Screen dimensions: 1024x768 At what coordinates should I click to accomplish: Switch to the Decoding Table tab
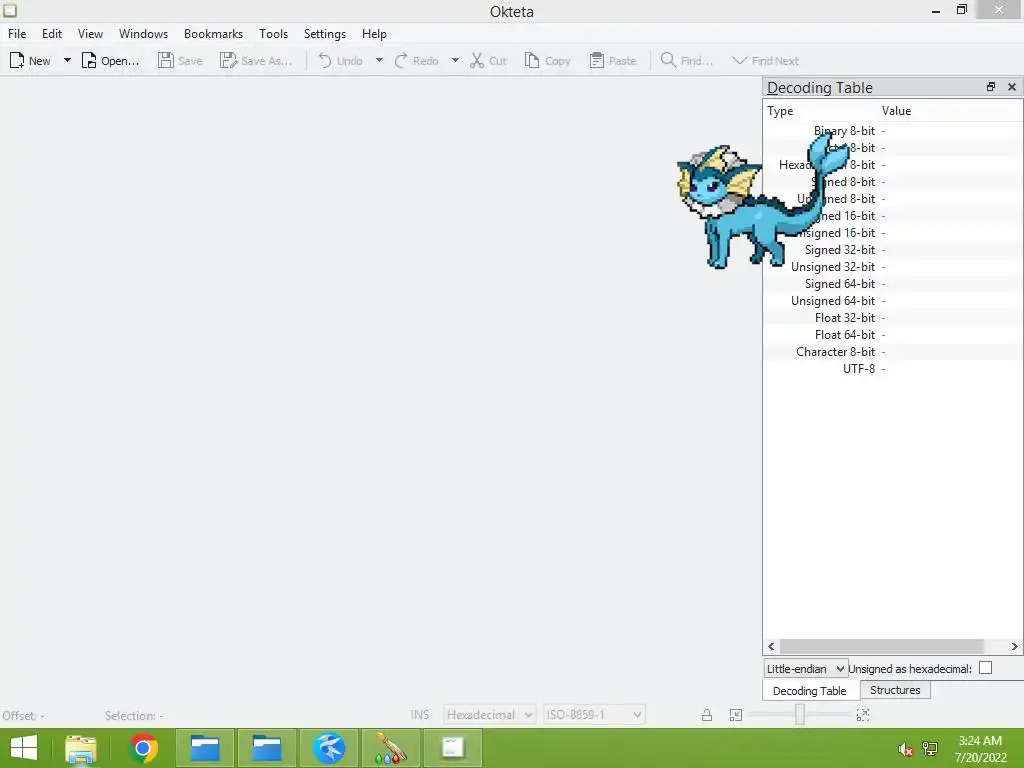pos(810,691)
